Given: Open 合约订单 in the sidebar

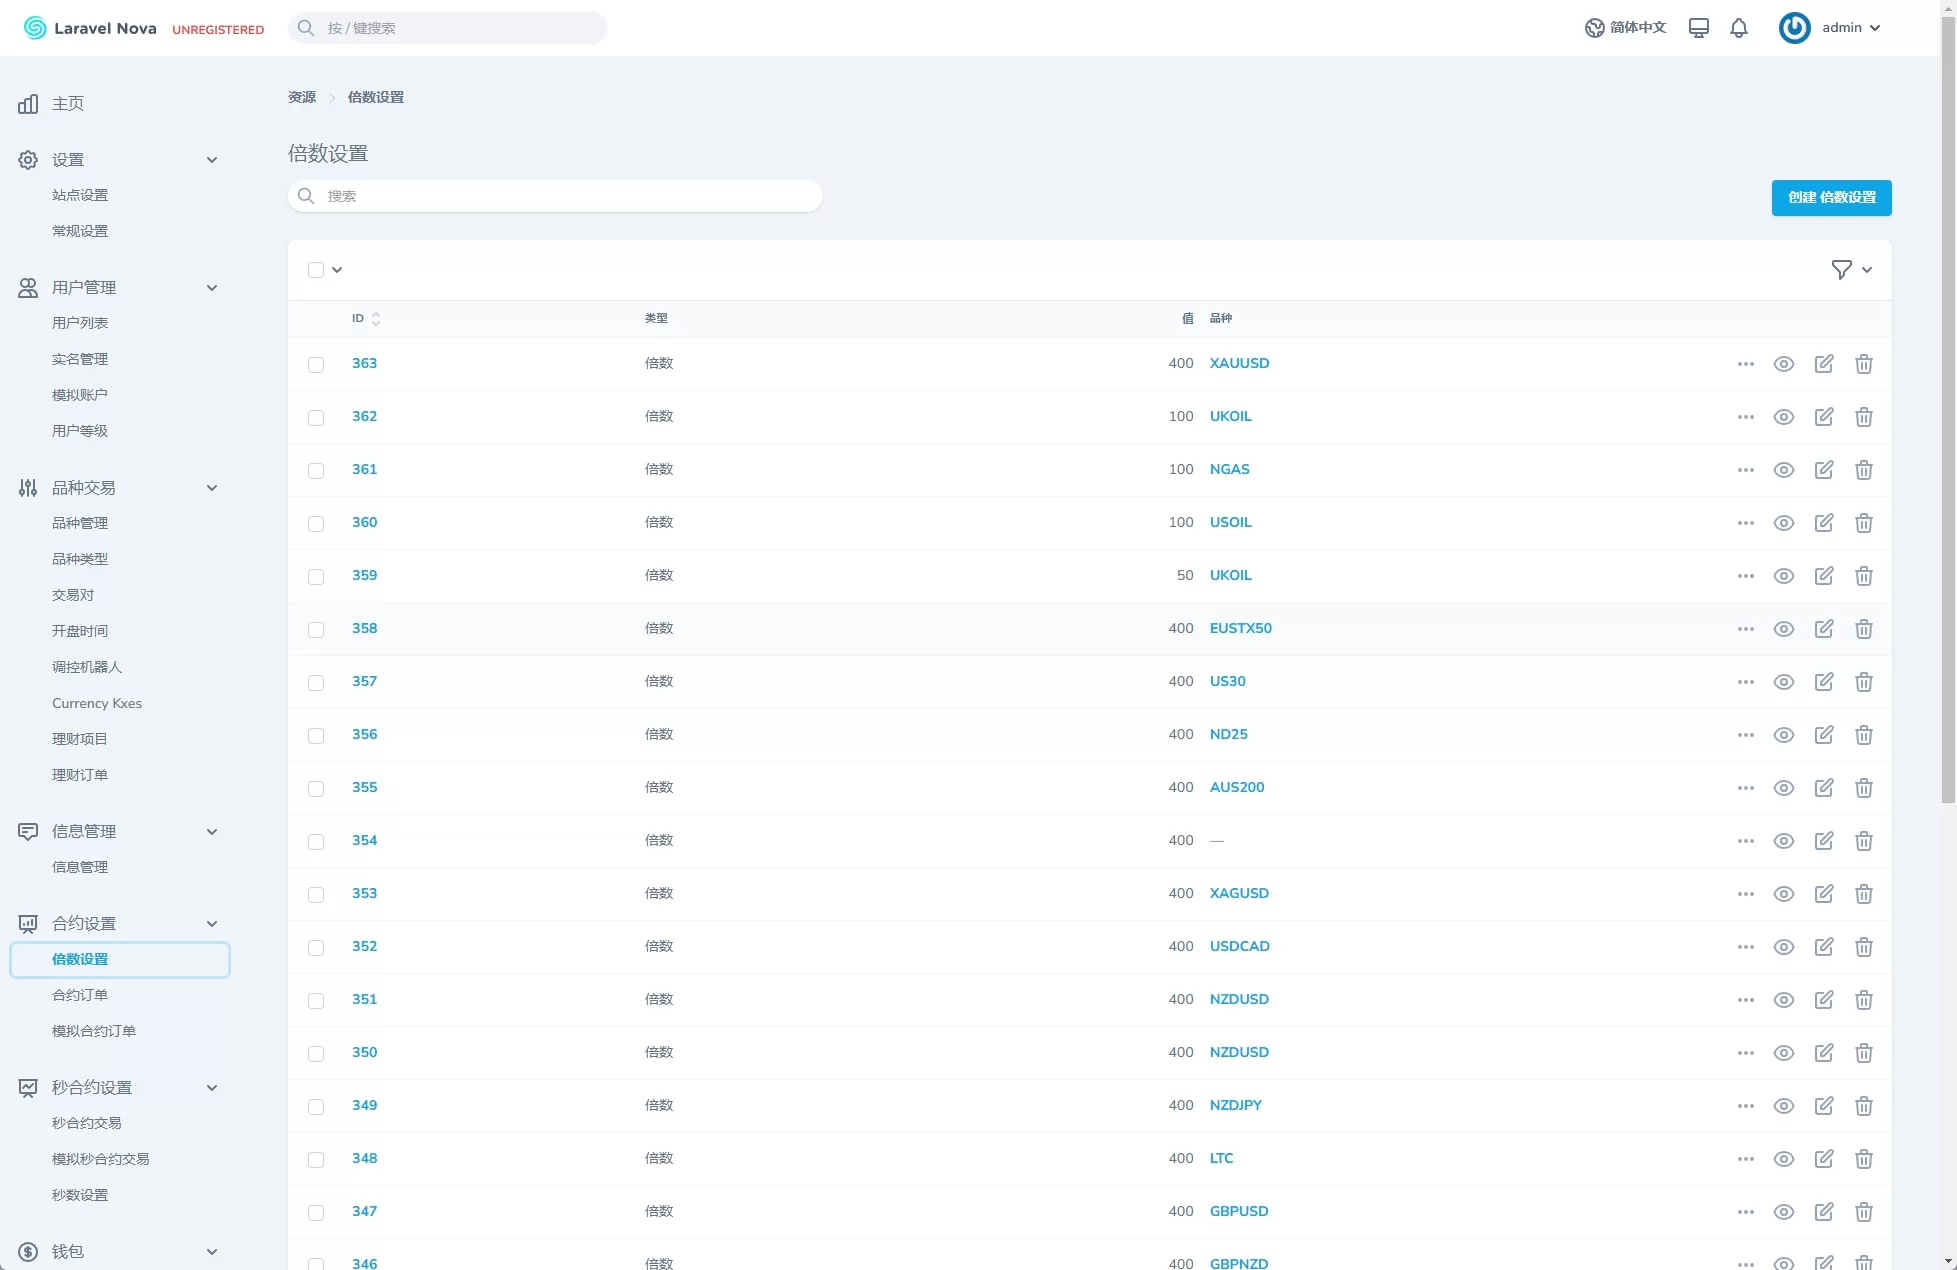Looking at the screenshot, I should coord(80,995).
